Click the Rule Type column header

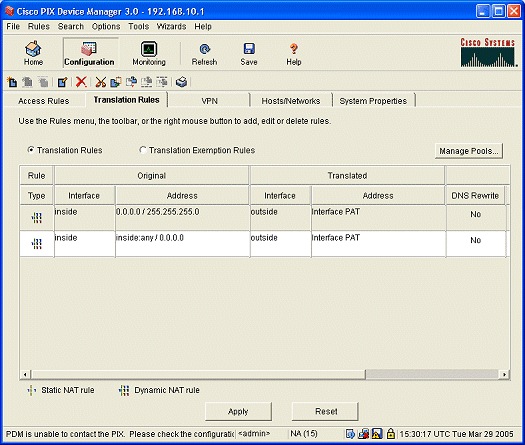(36, 196)
